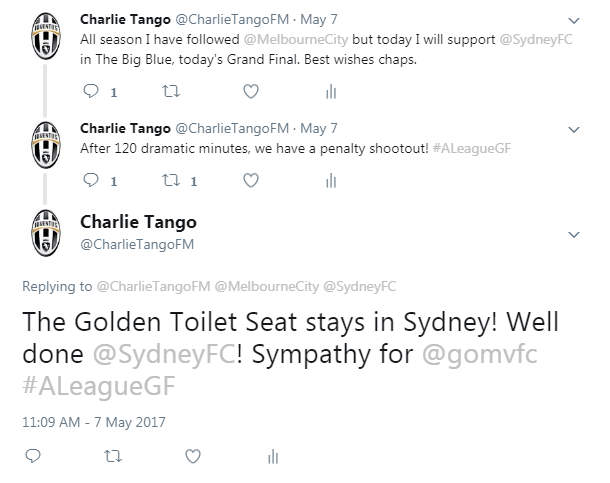Reply to the Big Blue Grand Final tweet
The width and height of the screenshot is (610, 483).
coord(91,91)
